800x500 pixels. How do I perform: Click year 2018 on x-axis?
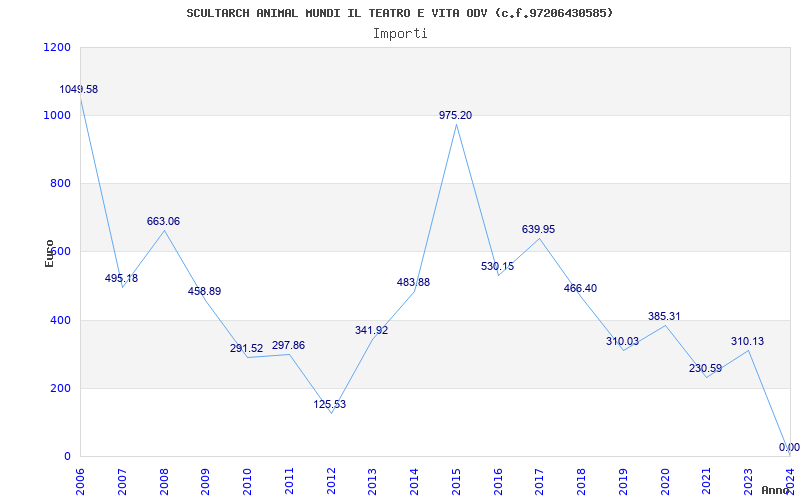coord(581,482)
